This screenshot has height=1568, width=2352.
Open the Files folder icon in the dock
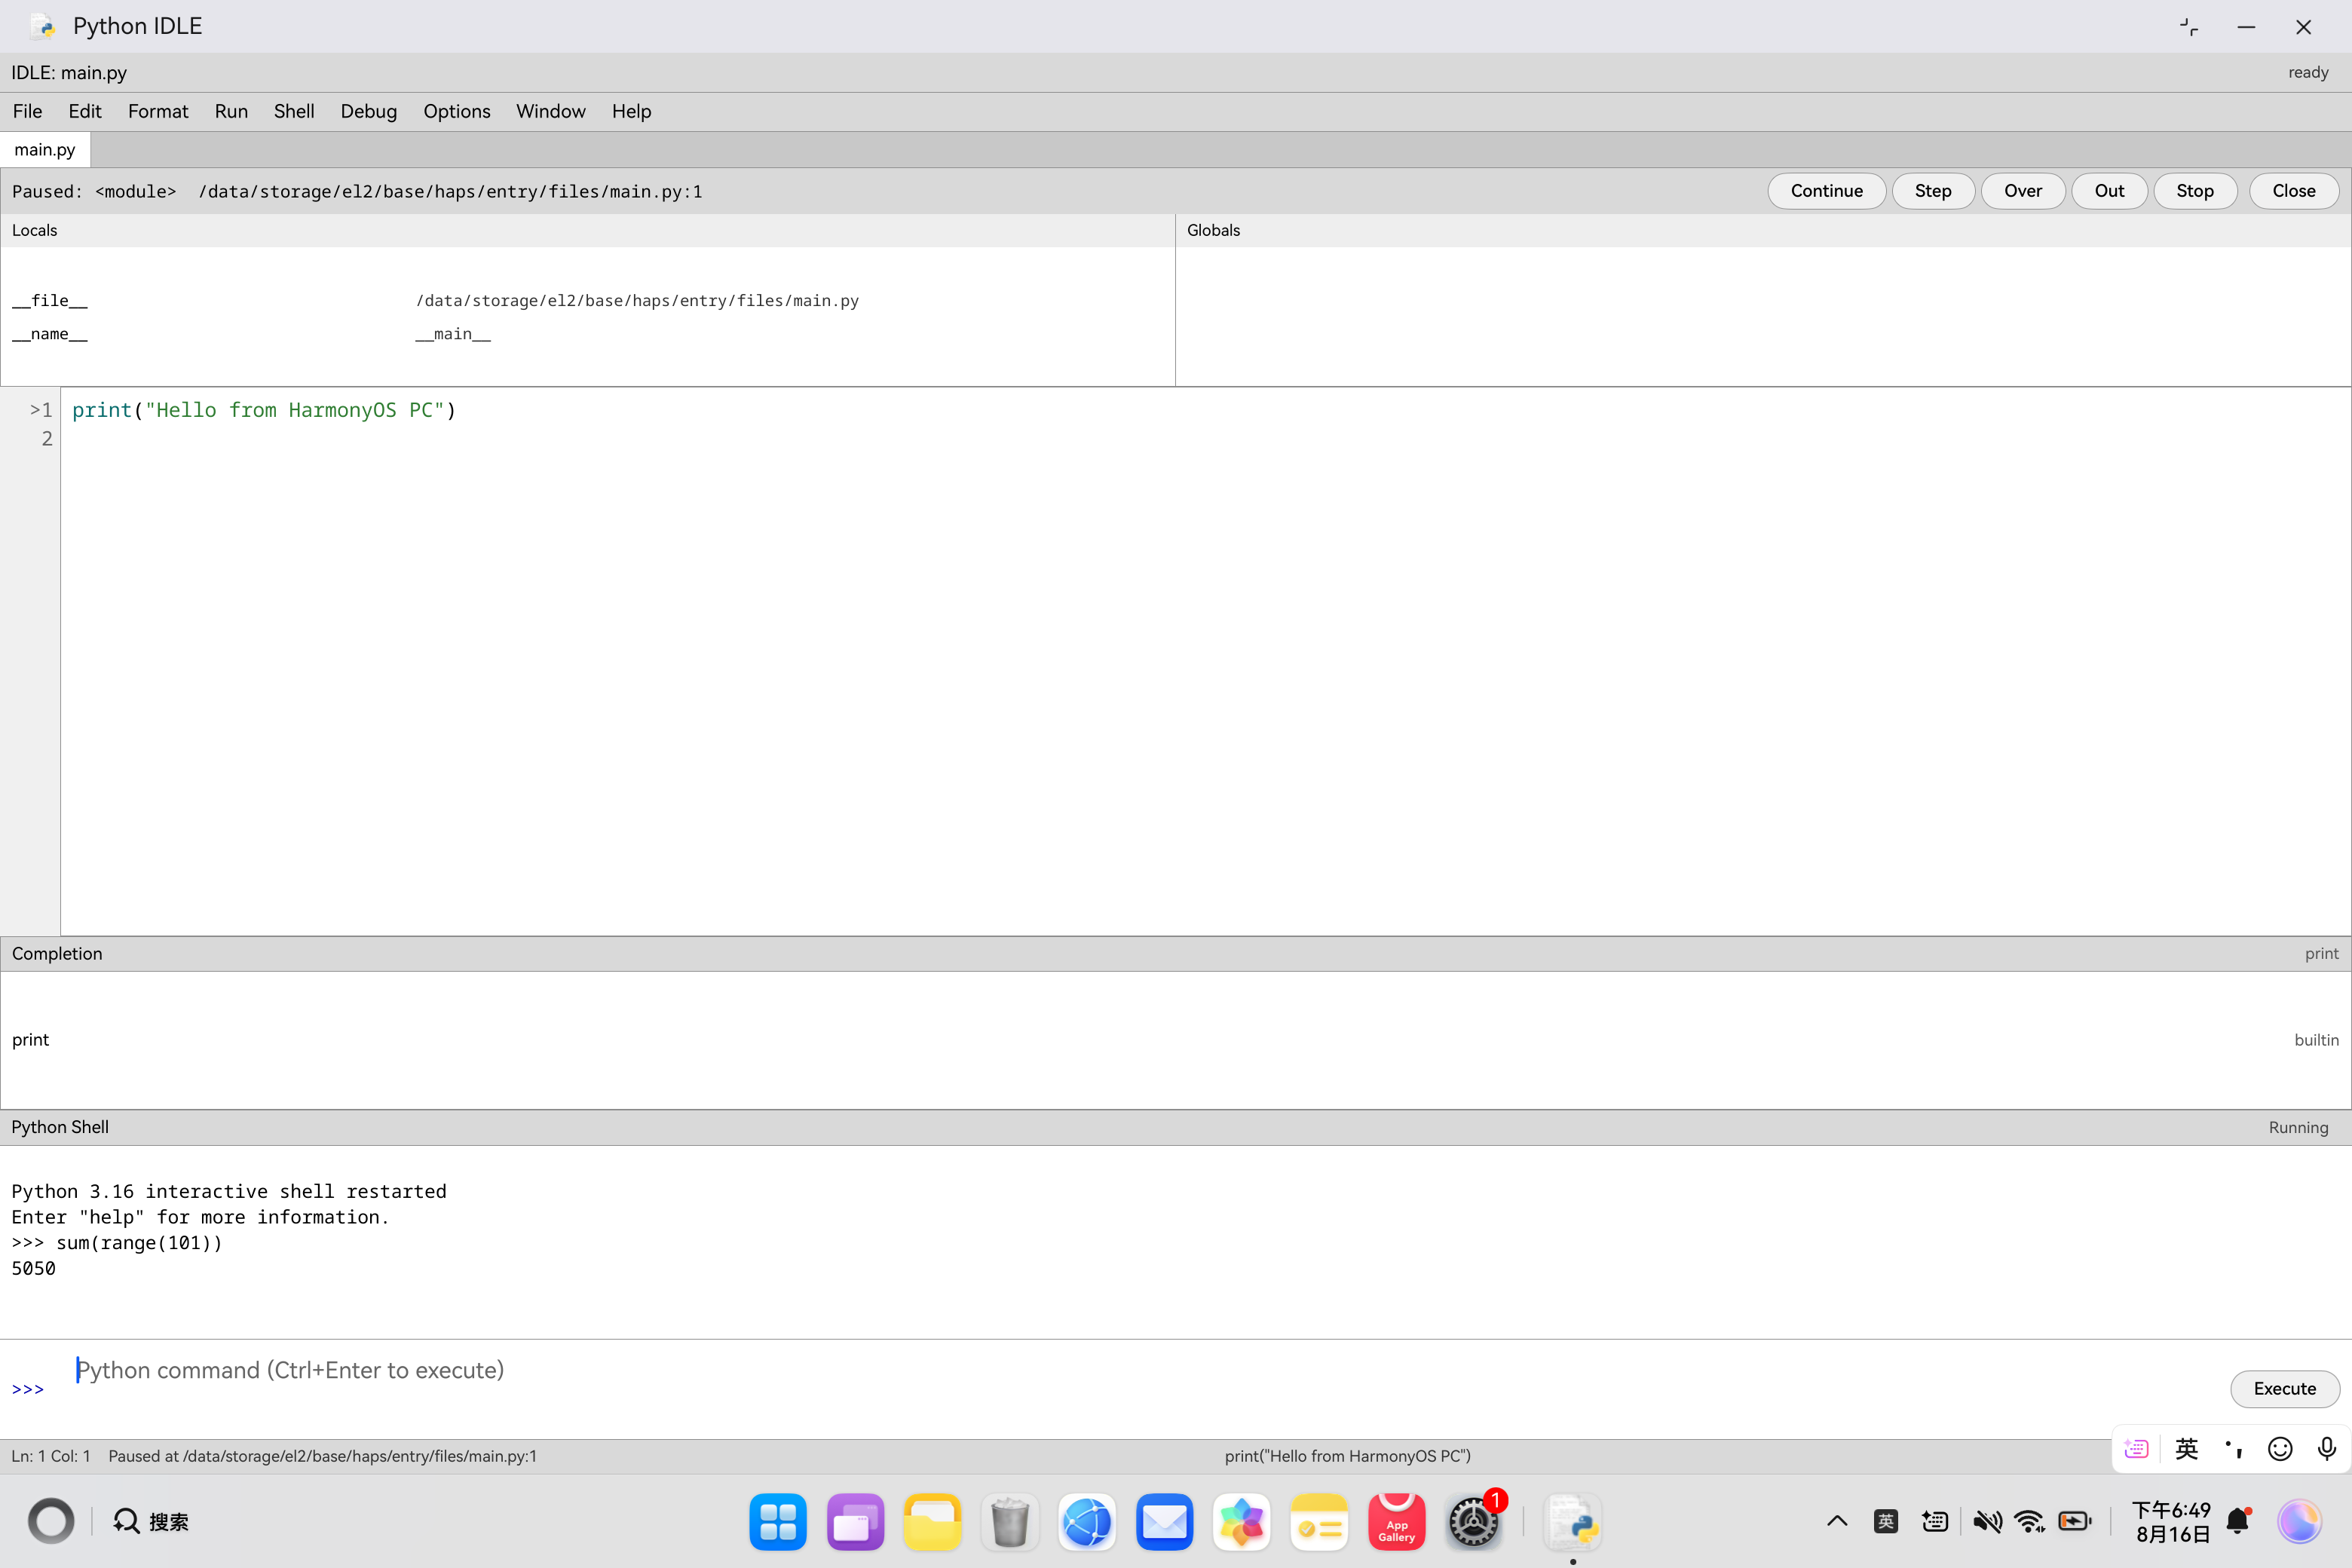(x=932, y=1522)
